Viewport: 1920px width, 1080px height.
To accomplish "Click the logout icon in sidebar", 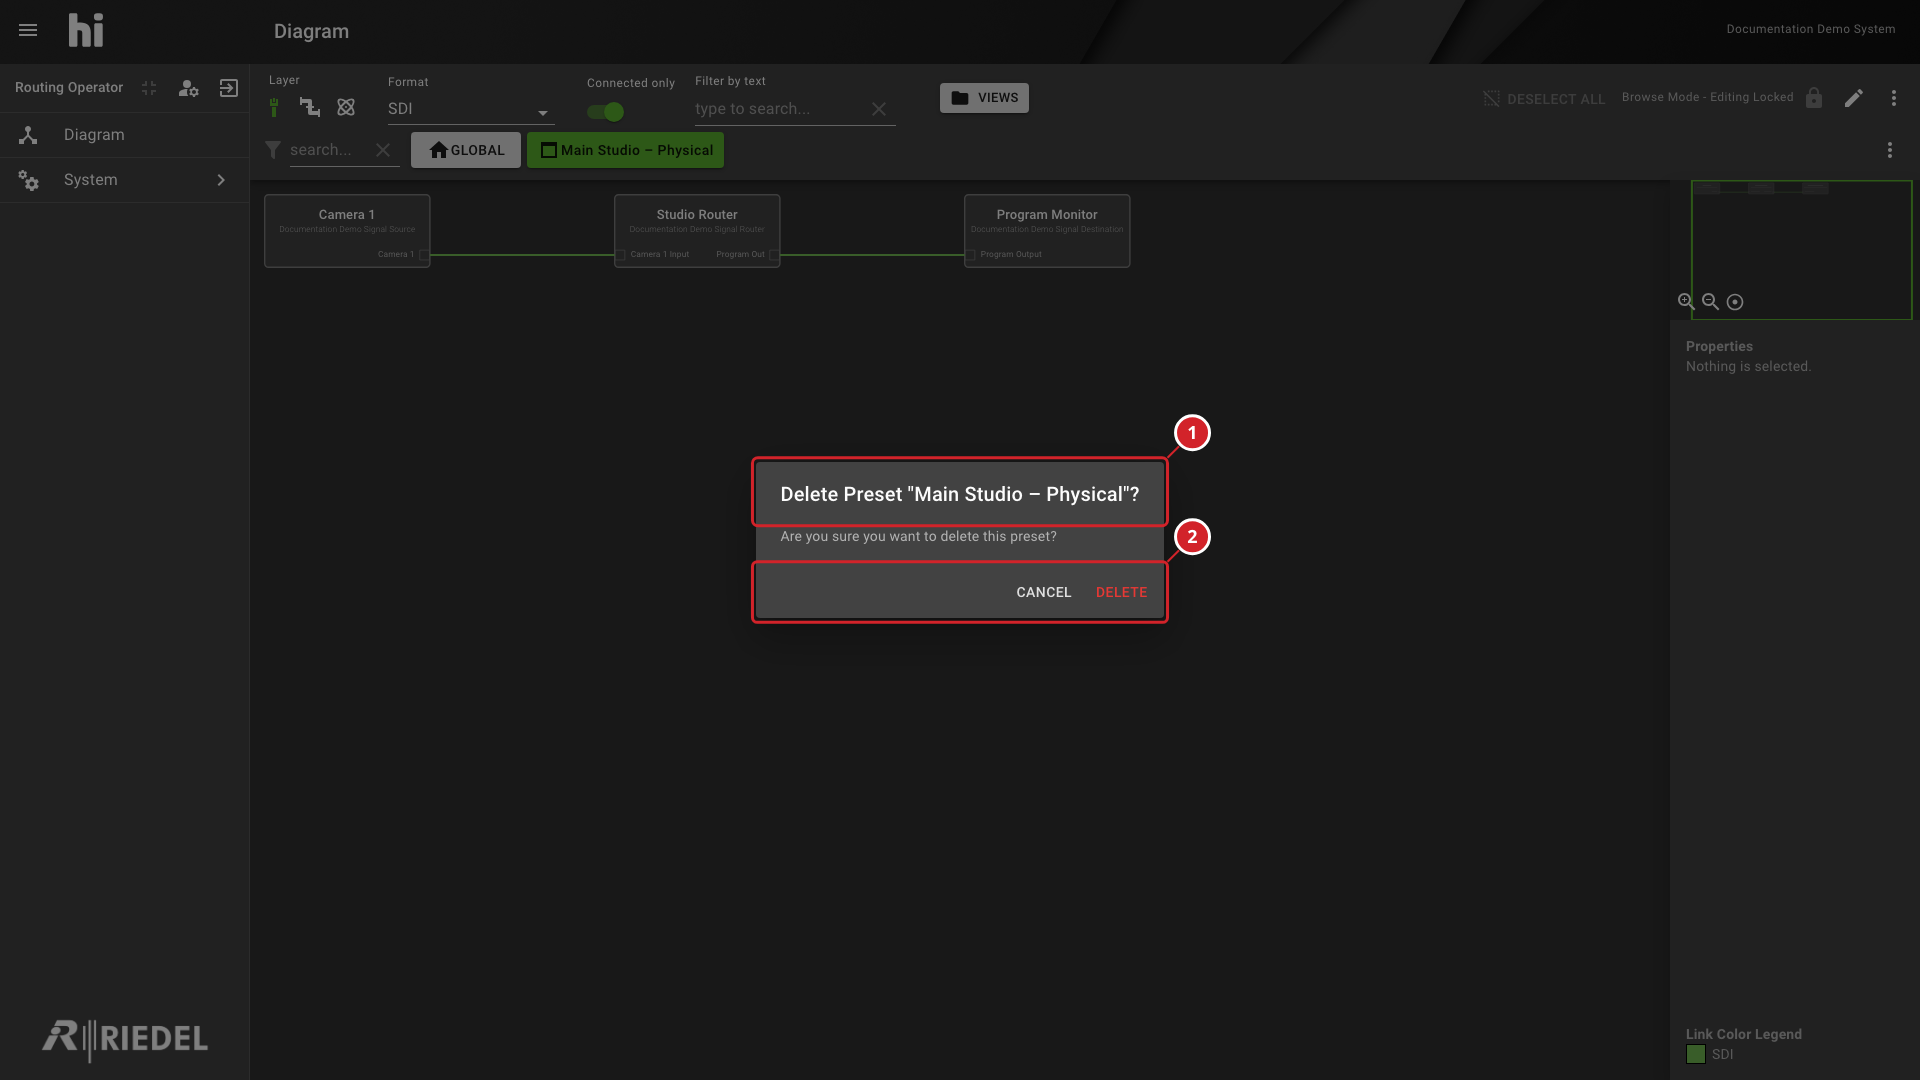I will (x=229, y=88).
